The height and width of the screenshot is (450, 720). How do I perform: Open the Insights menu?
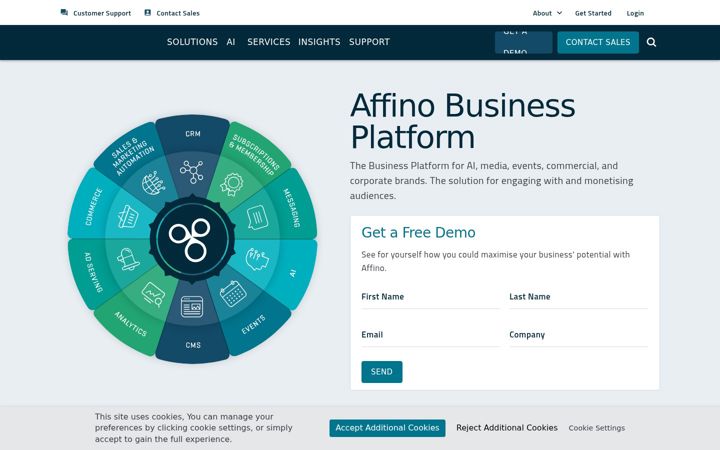click(319, 42)
